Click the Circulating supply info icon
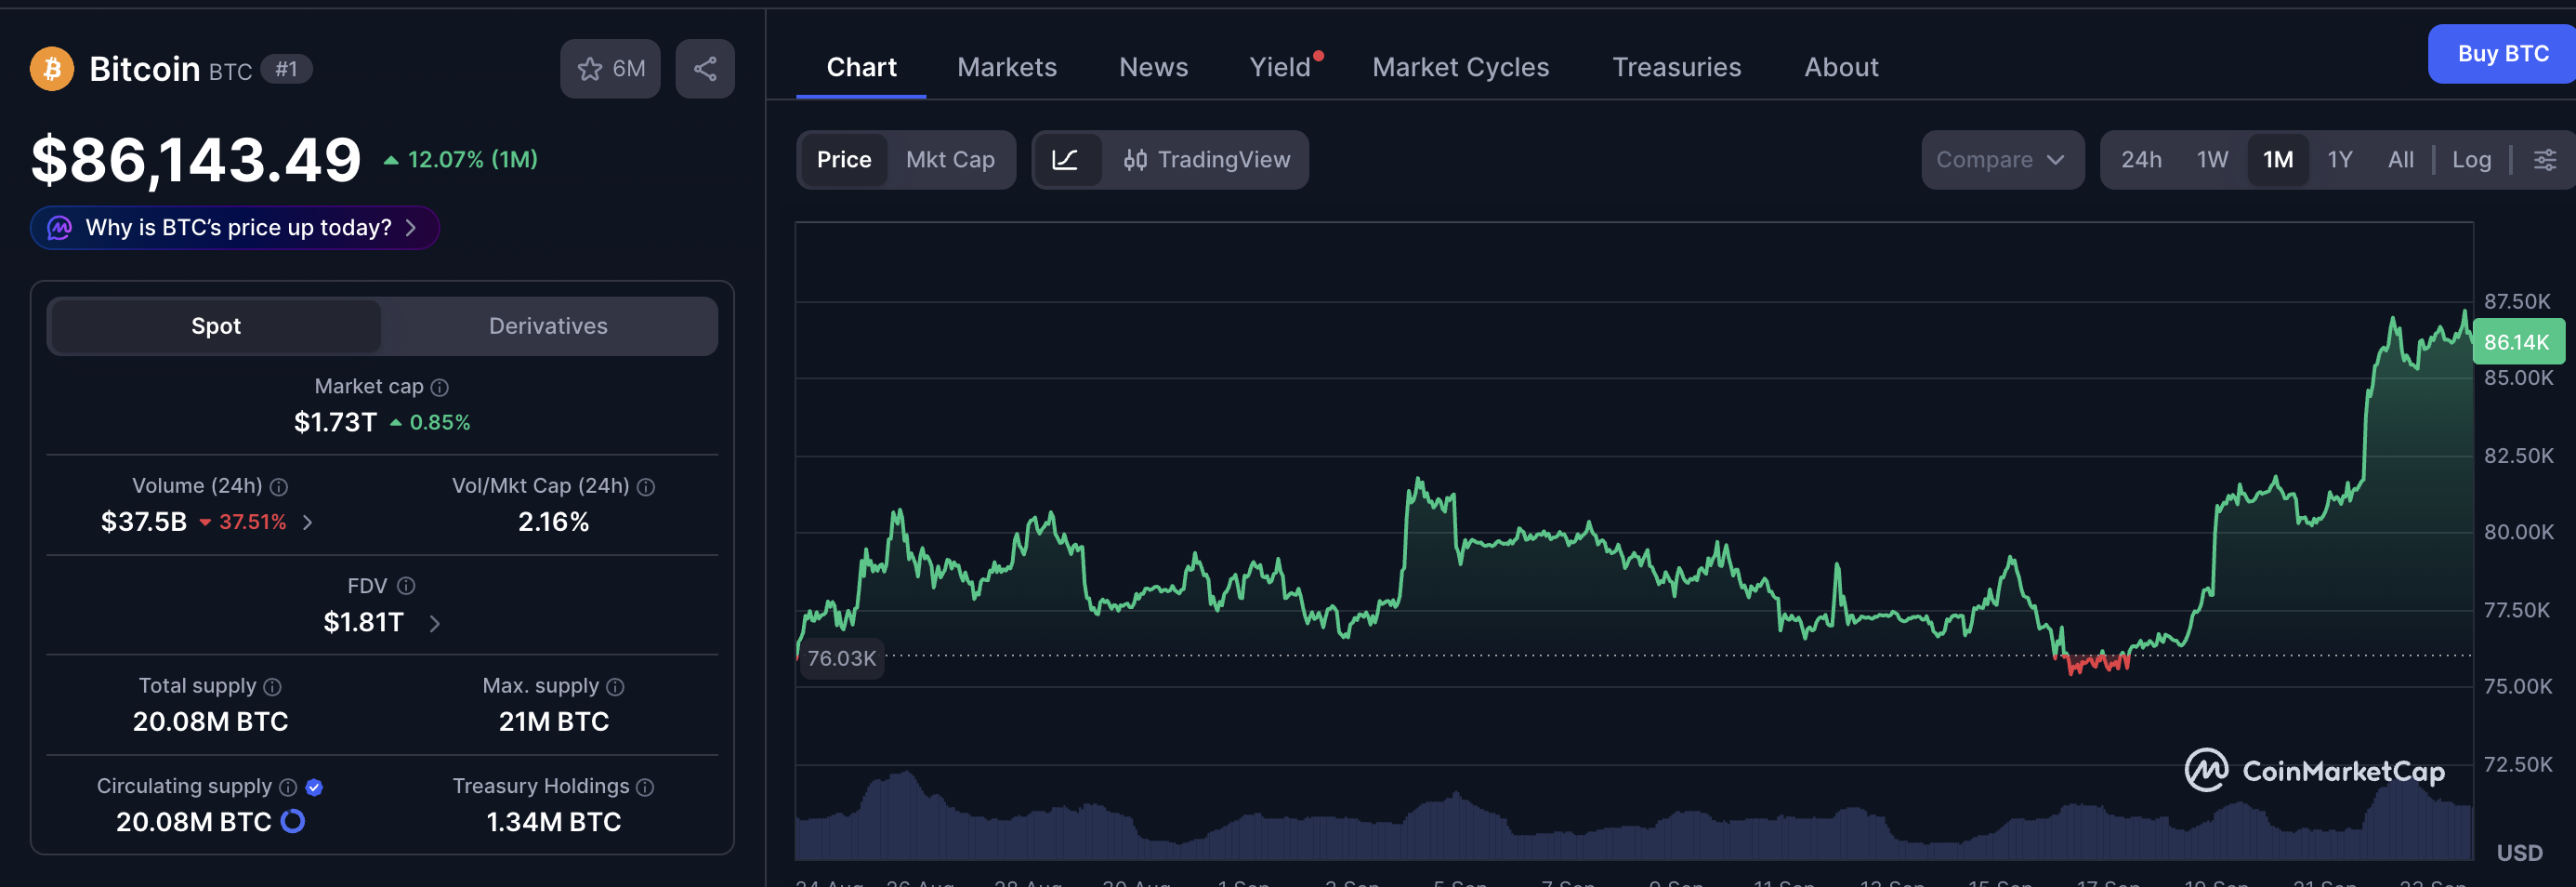The image size is (2576, 887). click(288, 787)
